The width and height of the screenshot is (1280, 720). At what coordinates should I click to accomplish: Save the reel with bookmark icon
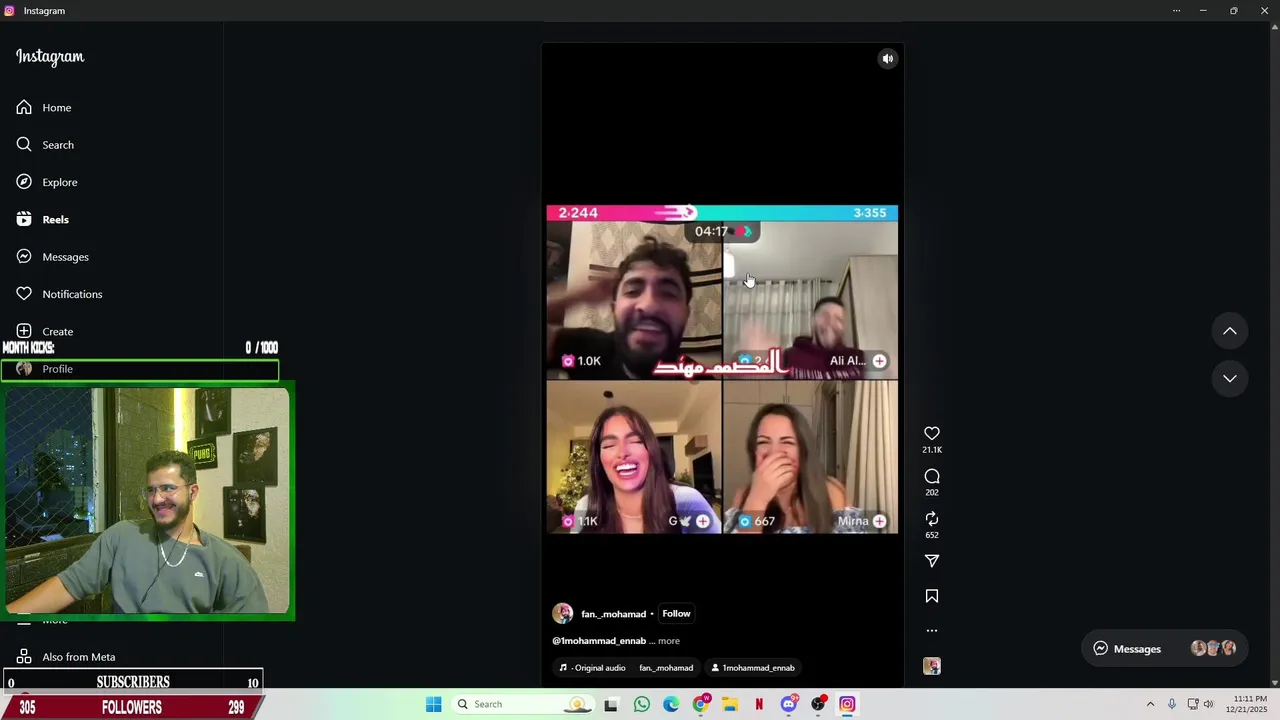[932, 596]
